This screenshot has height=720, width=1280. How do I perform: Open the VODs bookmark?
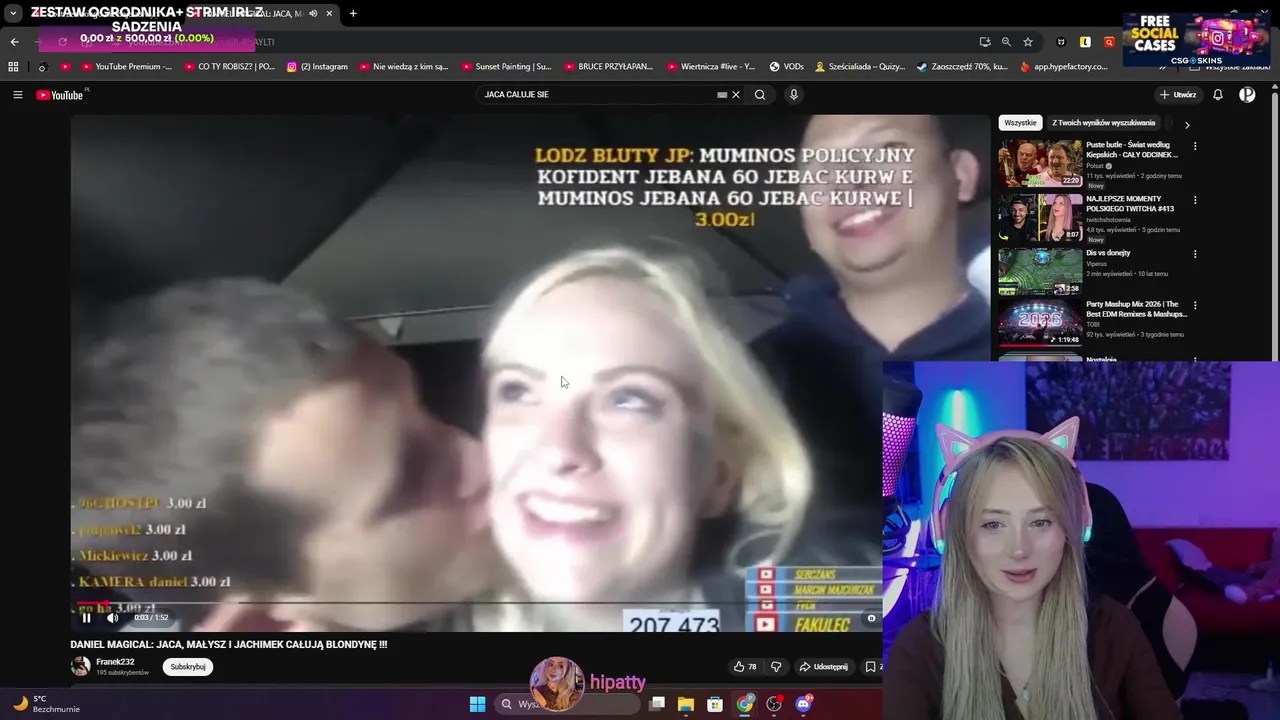[786, 67]
